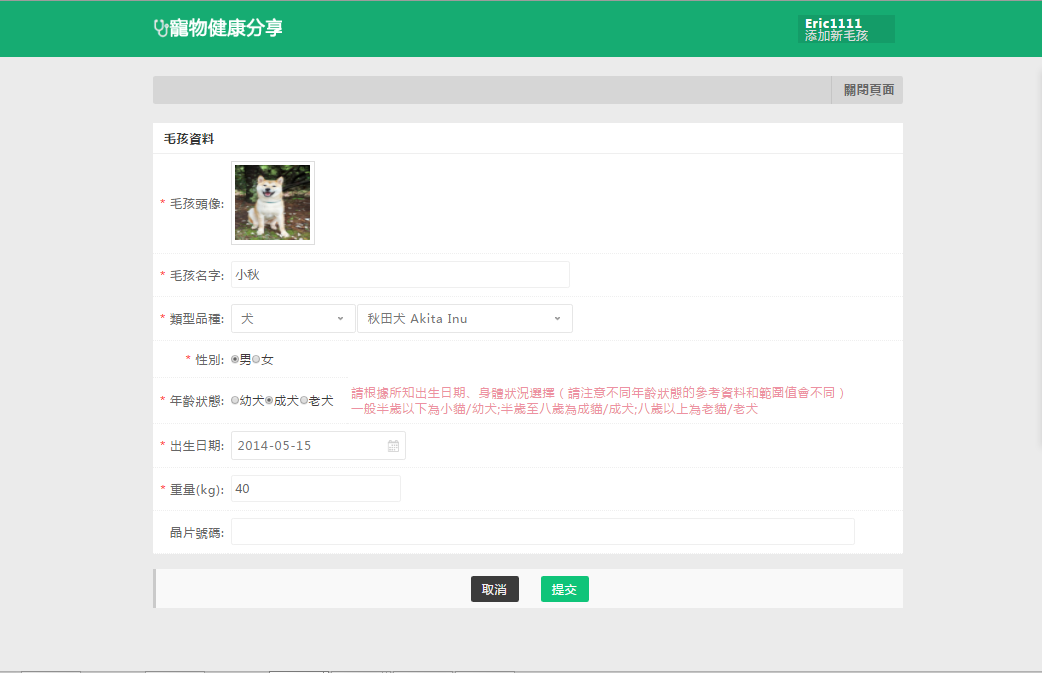Choose the 老犬 age status option
Viewport: 1042px width, 673px height.
[x=304, y=401]
